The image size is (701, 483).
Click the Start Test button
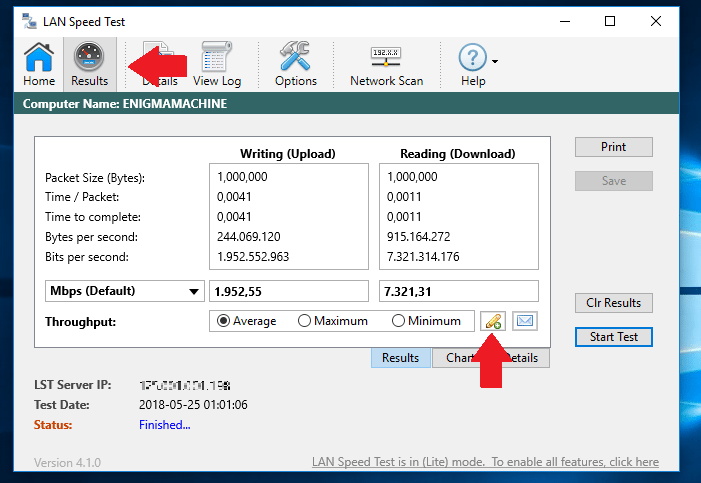613,337
